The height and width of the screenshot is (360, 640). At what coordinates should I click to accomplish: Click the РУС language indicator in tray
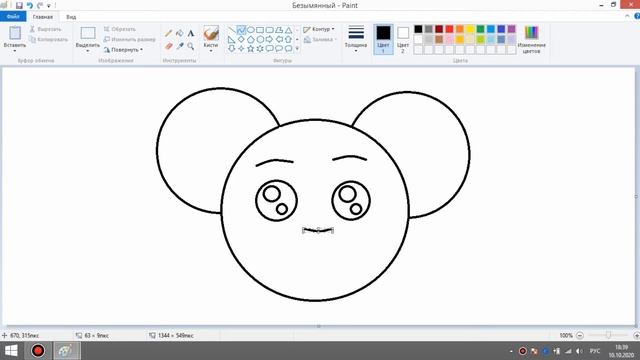(595, 351)
